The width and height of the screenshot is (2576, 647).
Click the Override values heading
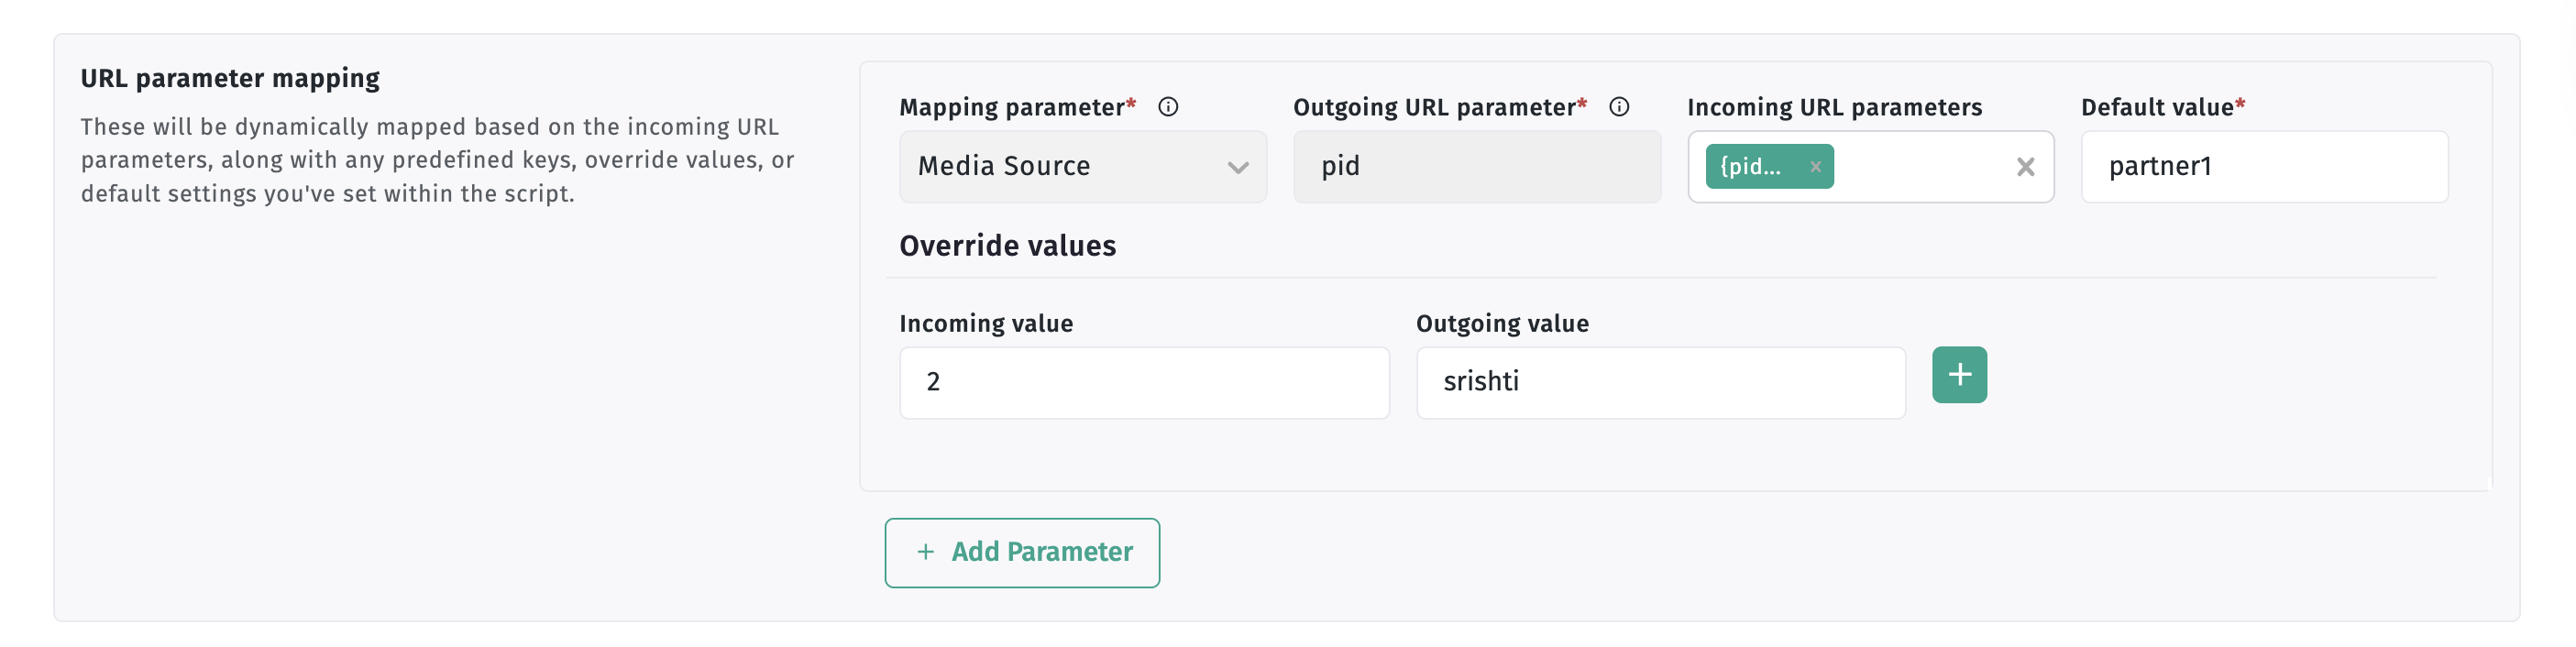1007,246
